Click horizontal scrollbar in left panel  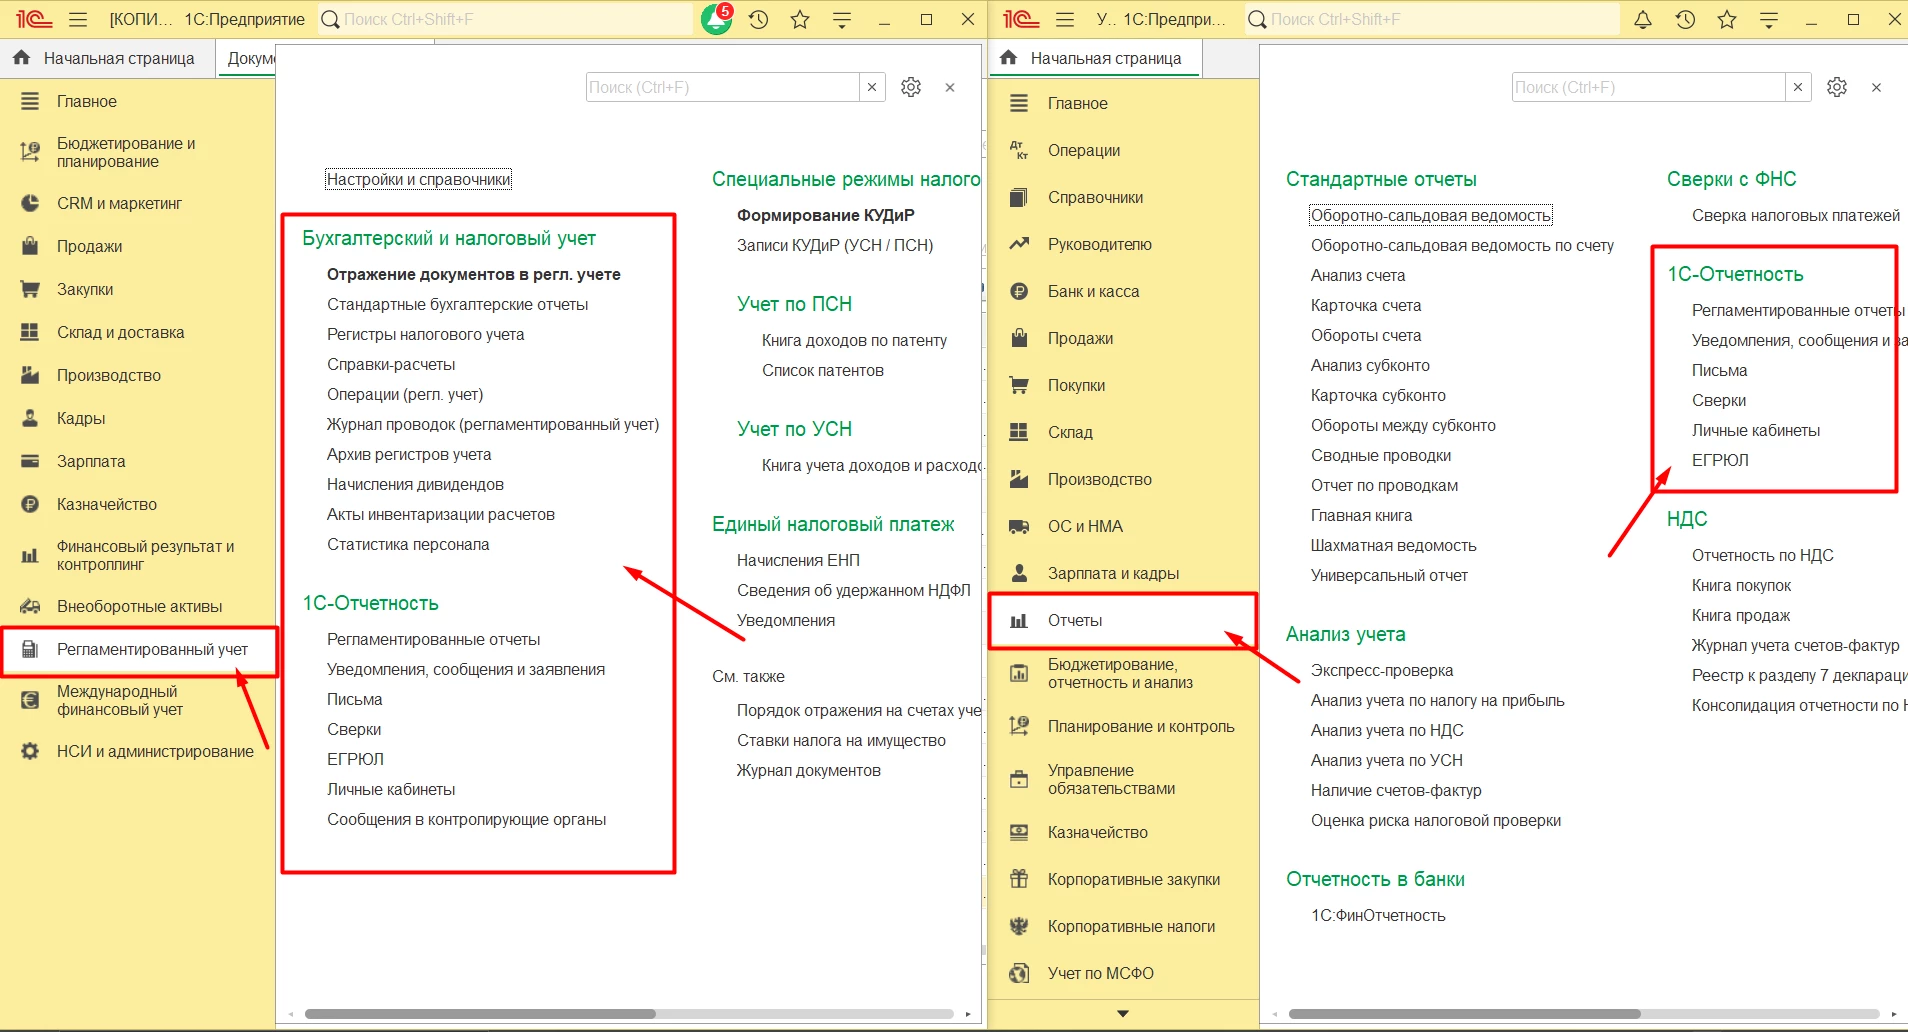[480, 1014]
